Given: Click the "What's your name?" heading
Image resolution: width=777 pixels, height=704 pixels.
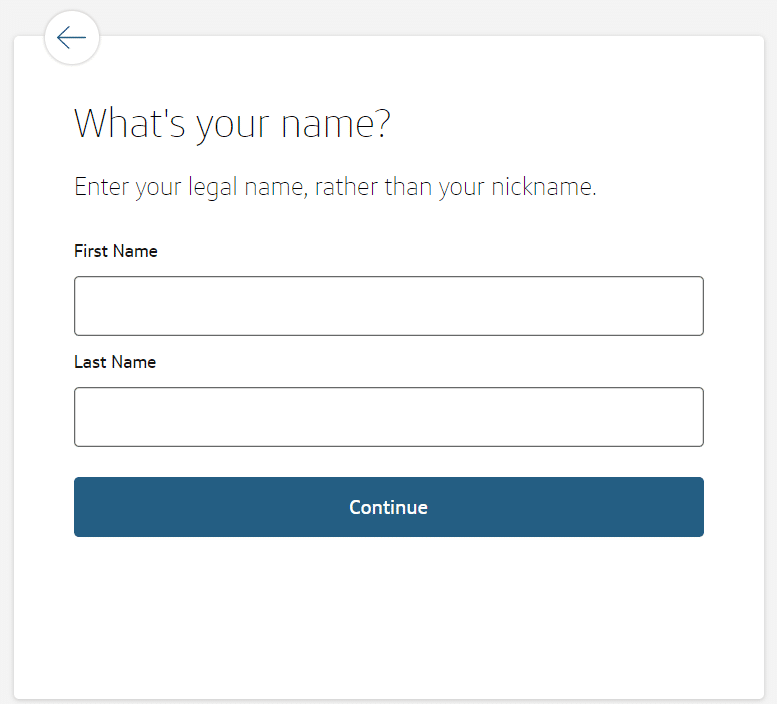Looking at the screenshot, I should (232, 124).
